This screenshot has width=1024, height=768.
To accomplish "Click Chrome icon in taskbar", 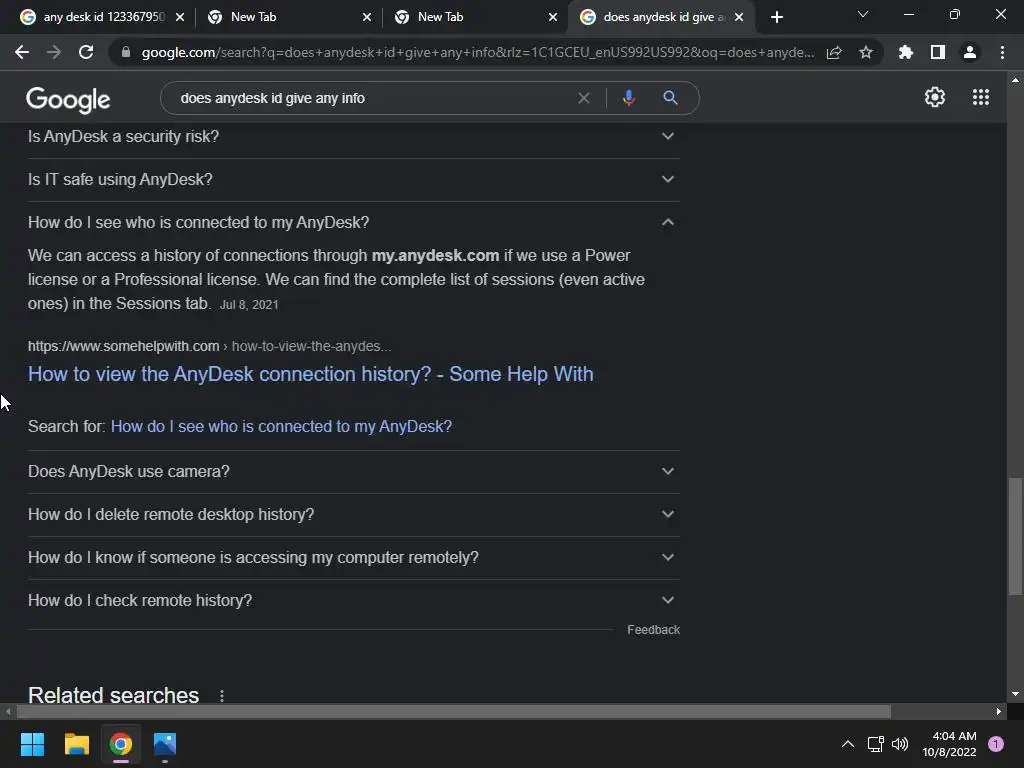I will click(x=121, y=744).
